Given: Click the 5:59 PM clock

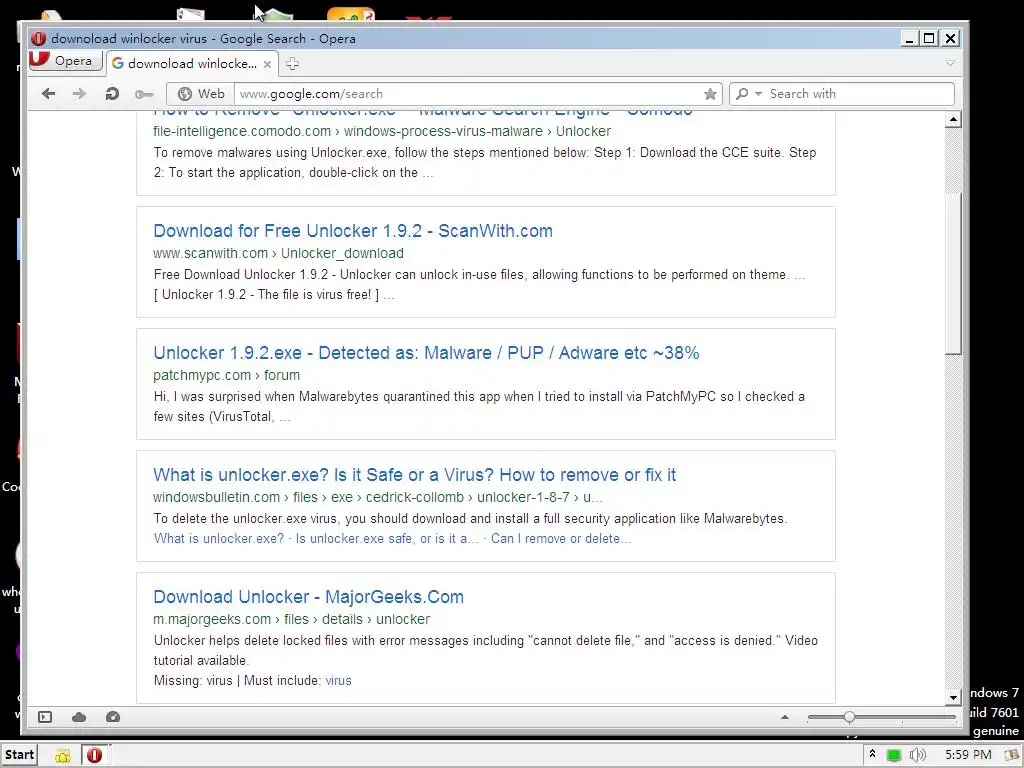Looking at the screenshot, I should [x=968, y=755].
